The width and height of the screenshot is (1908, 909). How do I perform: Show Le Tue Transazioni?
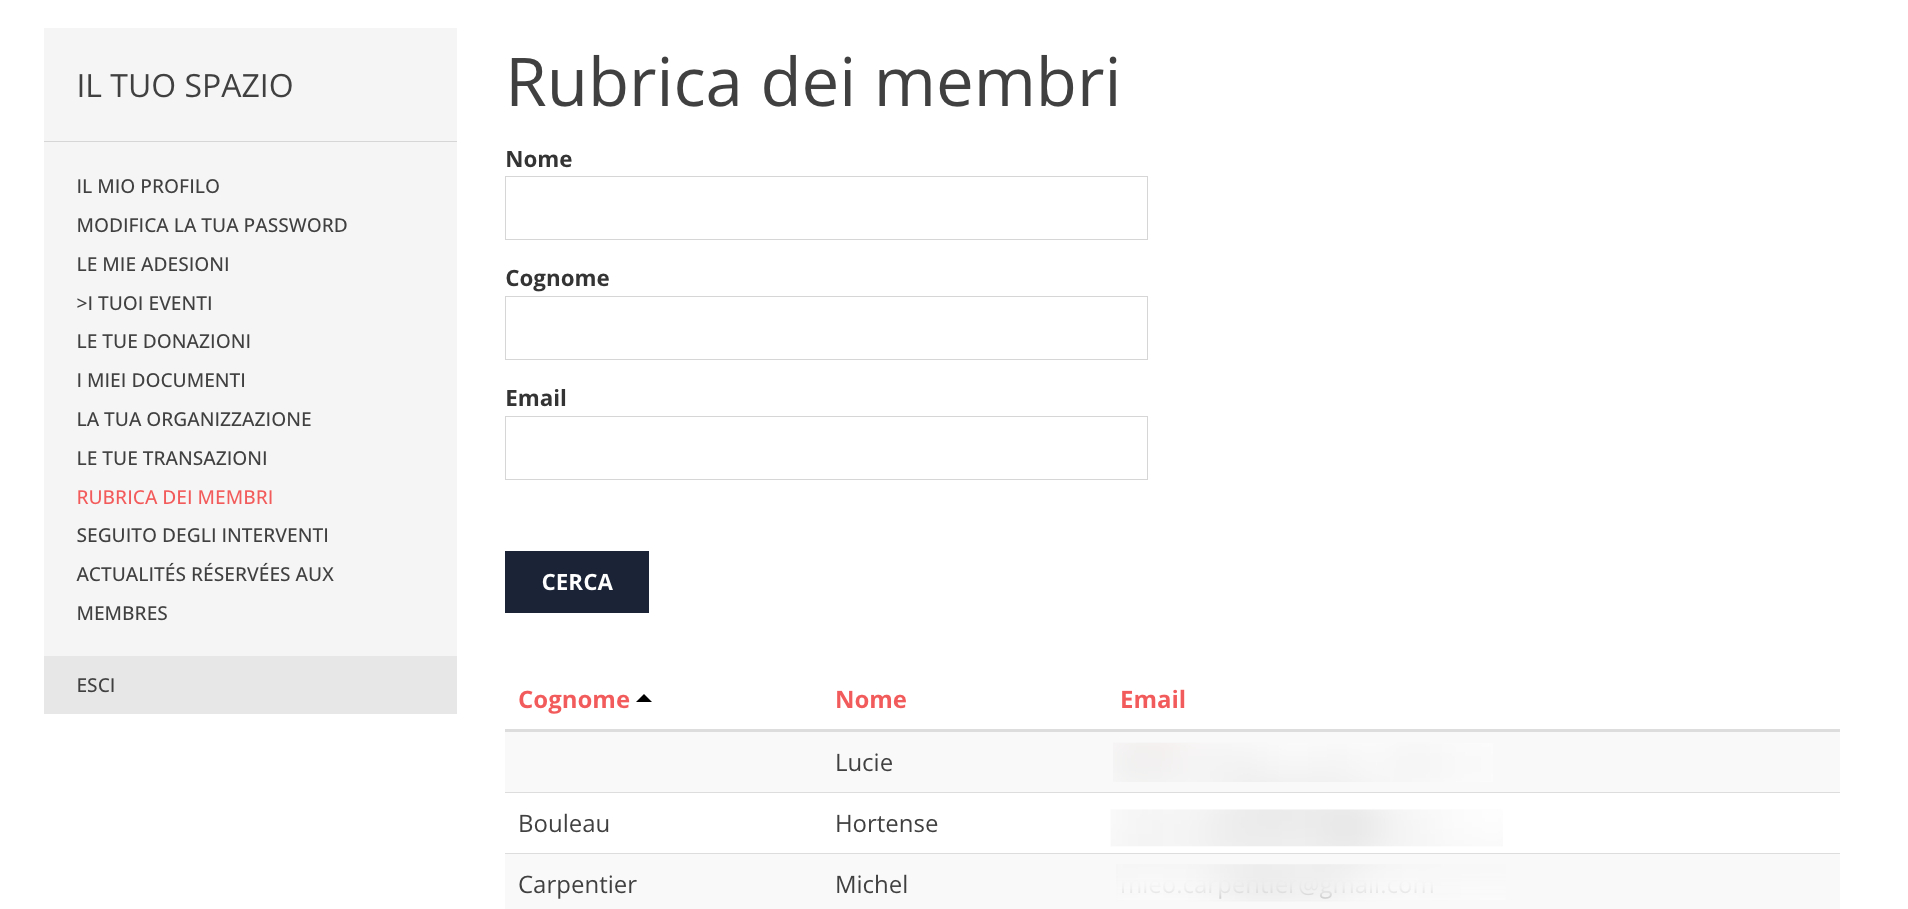tap(172, 458)
